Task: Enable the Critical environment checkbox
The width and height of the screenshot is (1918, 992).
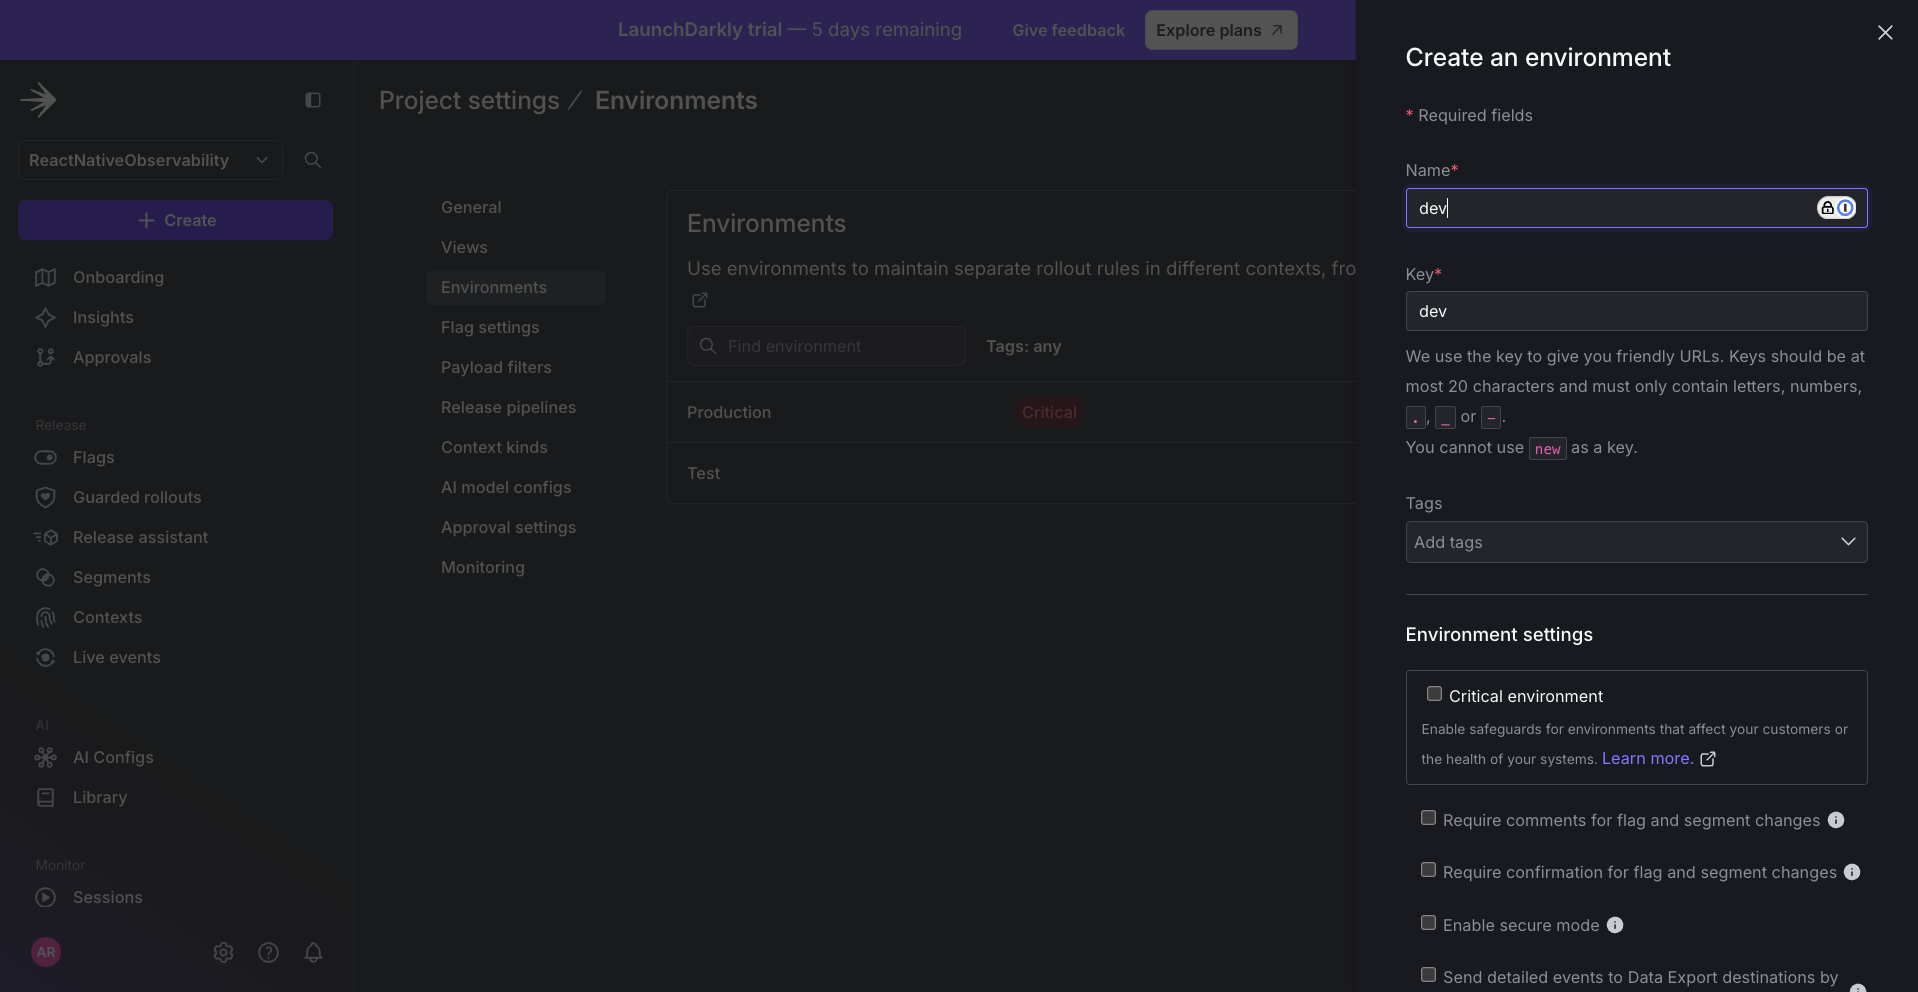Action: [1433, 693]
